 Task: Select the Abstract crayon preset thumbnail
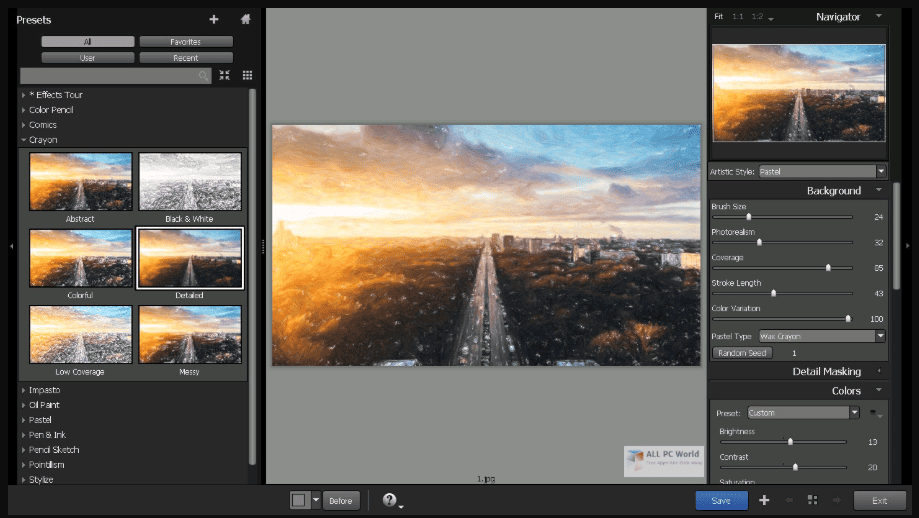tap(80, 181)
